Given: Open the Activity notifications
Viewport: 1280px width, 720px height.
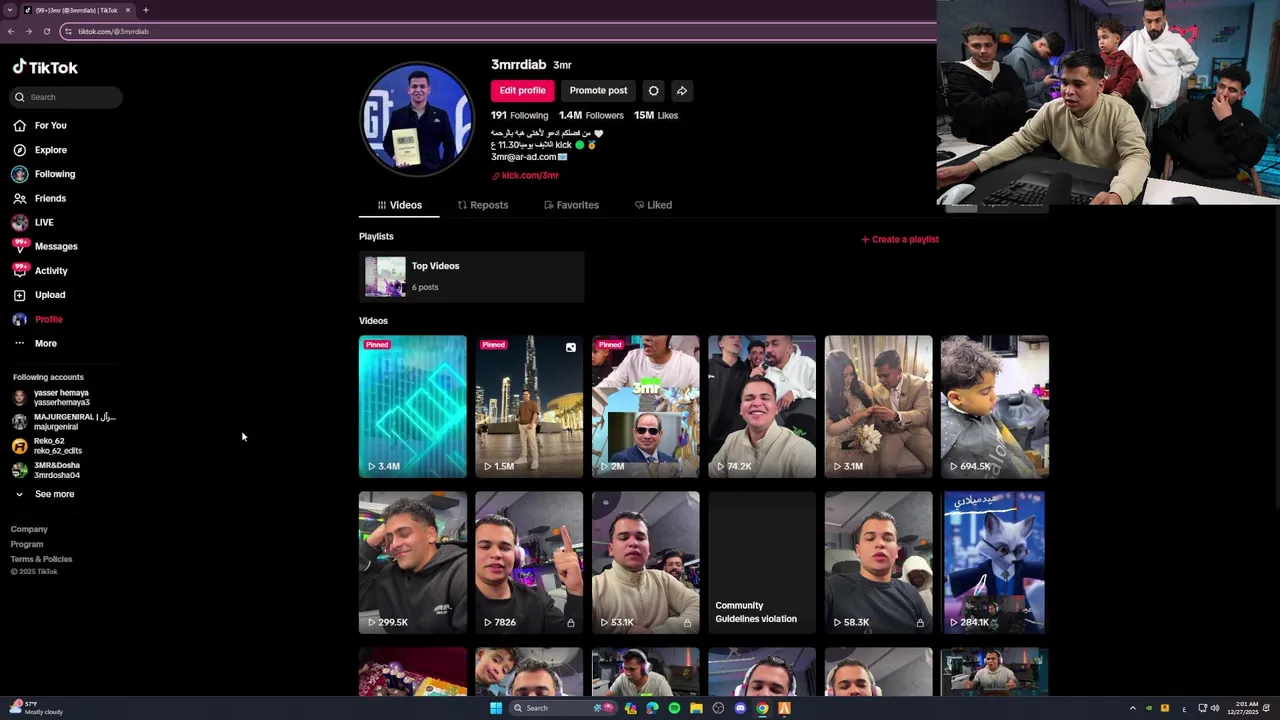Looking at the screenshot, I should 40,270.
